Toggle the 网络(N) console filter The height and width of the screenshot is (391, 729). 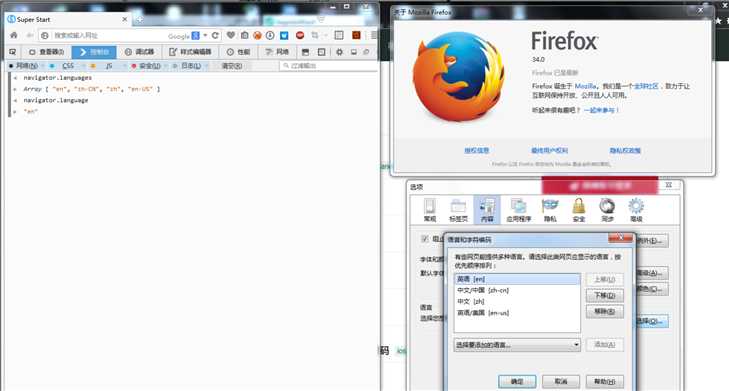(x=23, y=66)
